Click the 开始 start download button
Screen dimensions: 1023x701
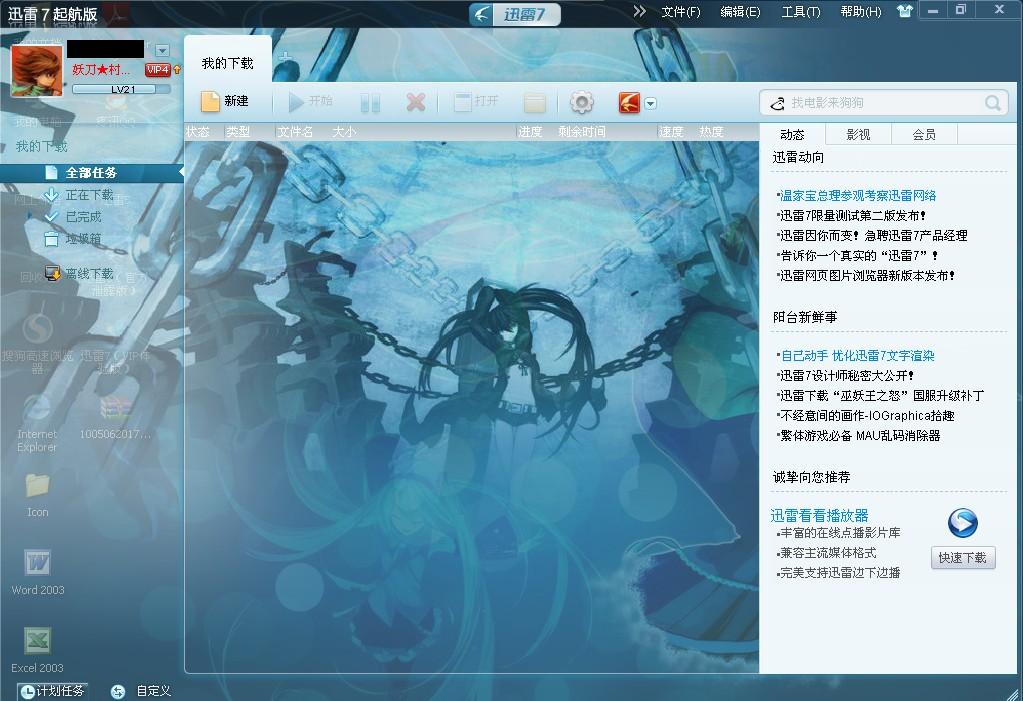(x=311, y=101)
